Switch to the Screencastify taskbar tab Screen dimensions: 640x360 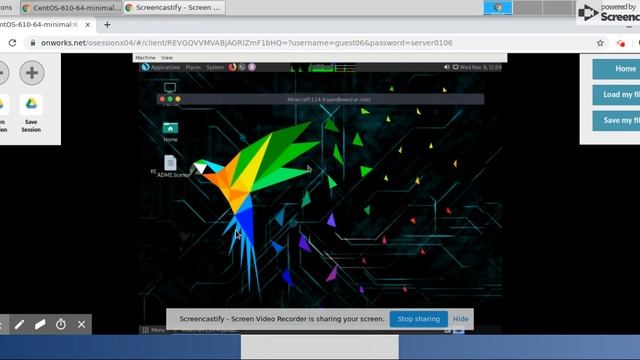click(174, 7)
